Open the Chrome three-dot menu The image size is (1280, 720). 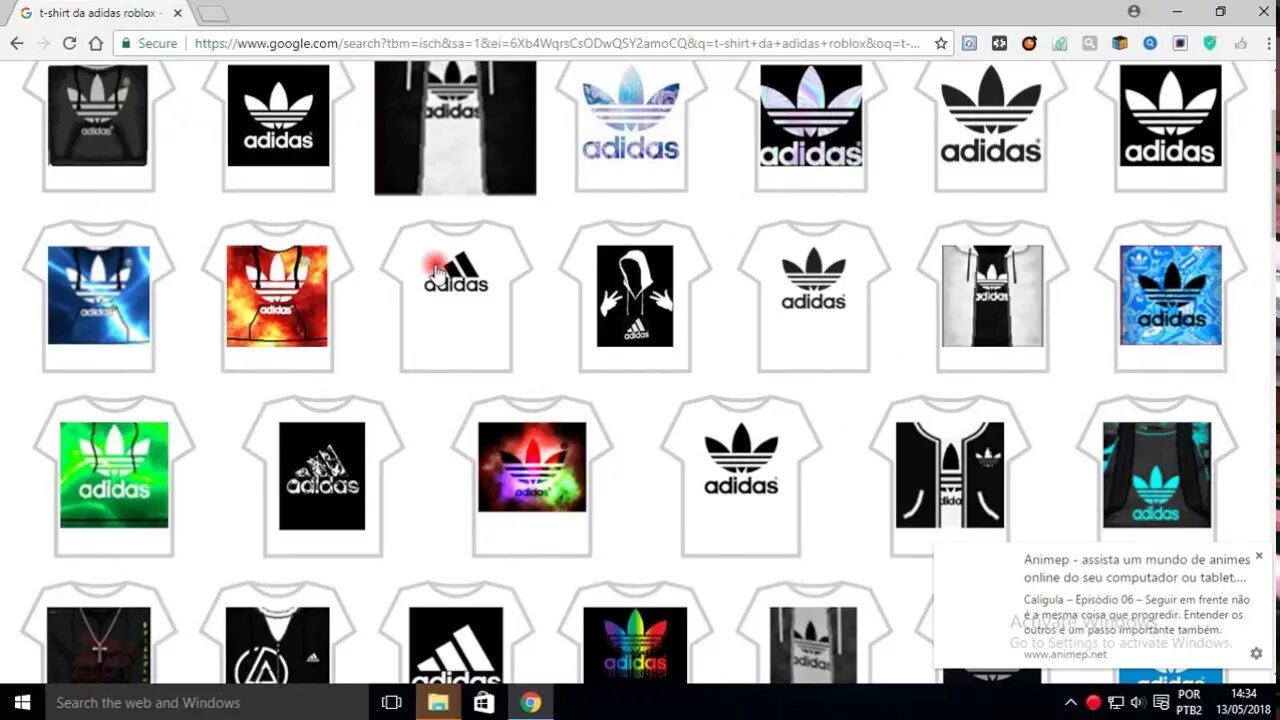(x=1268, y=43)
